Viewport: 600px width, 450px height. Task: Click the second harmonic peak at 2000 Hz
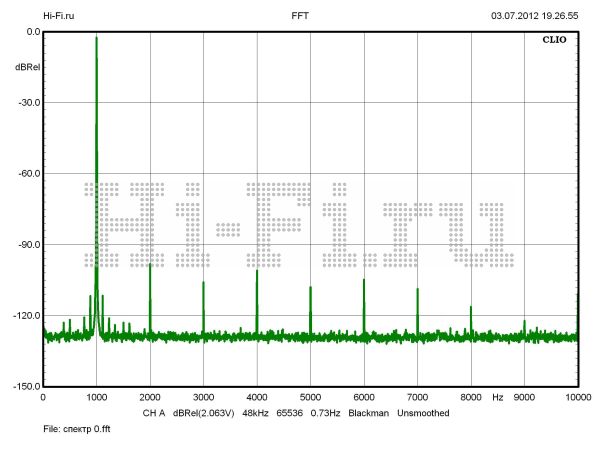[150, 266]
